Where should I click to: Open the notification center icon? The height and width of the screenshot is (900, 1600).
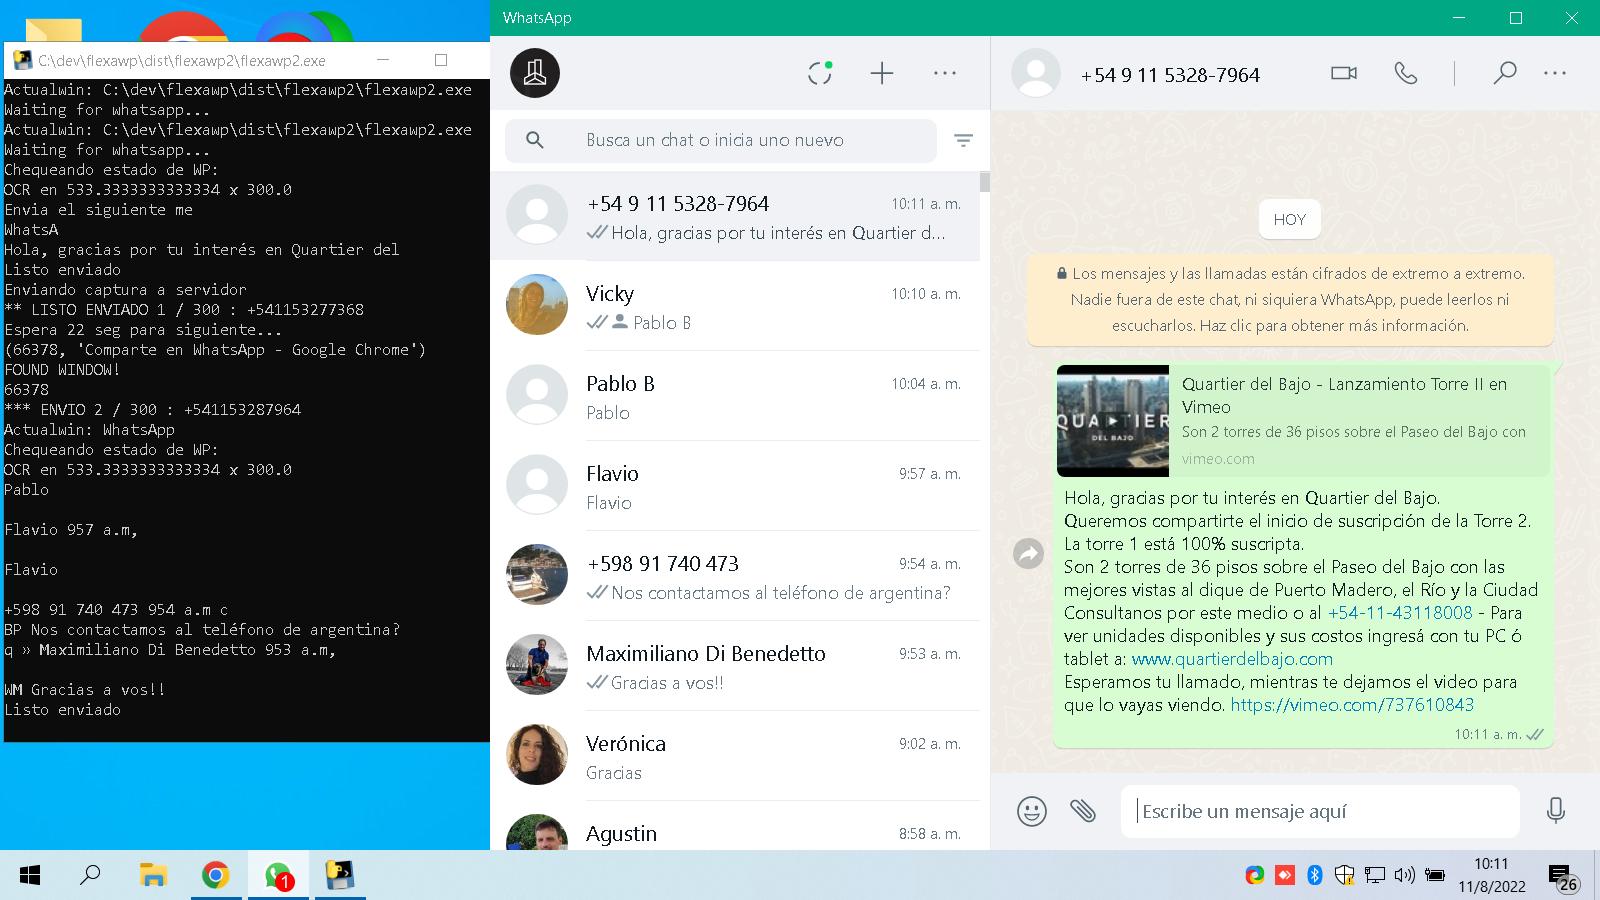click(1562, 878)
